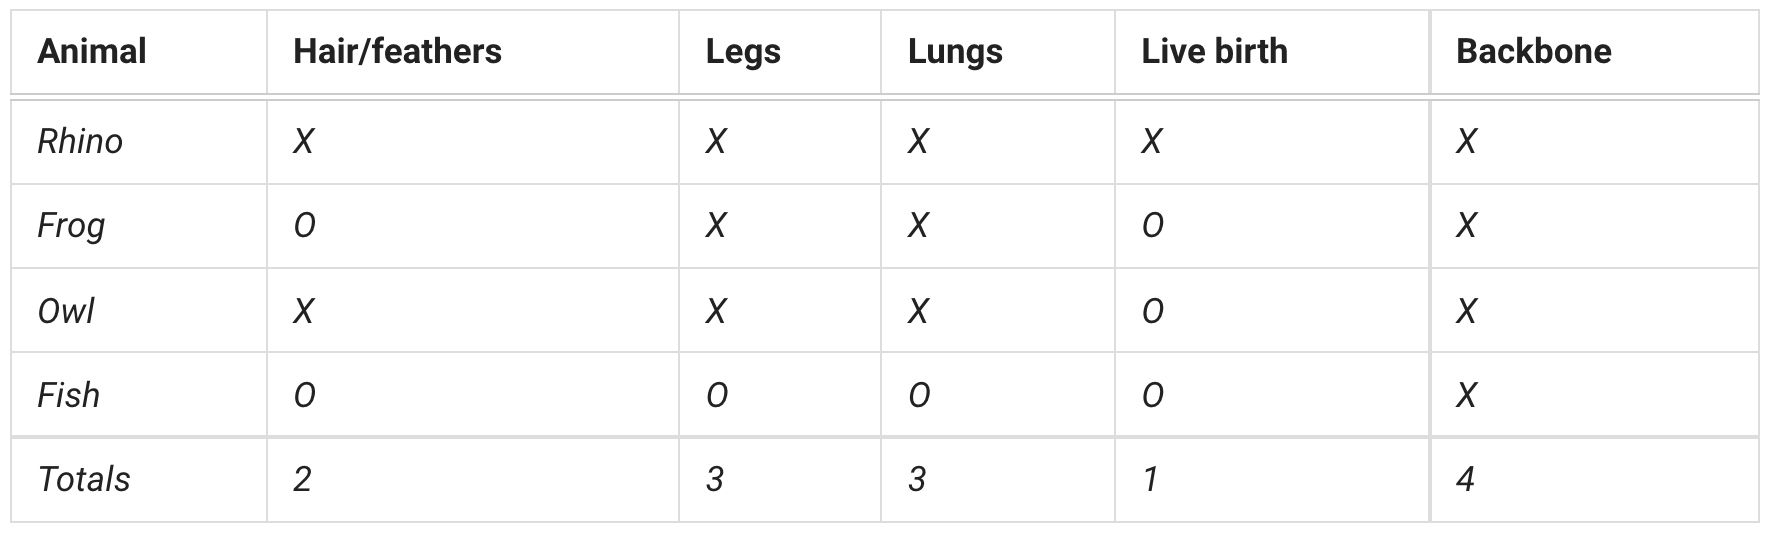Click the Hair/feathers column header
The width and height of the screenshot is (1770, 536).
tap(397, 52)
